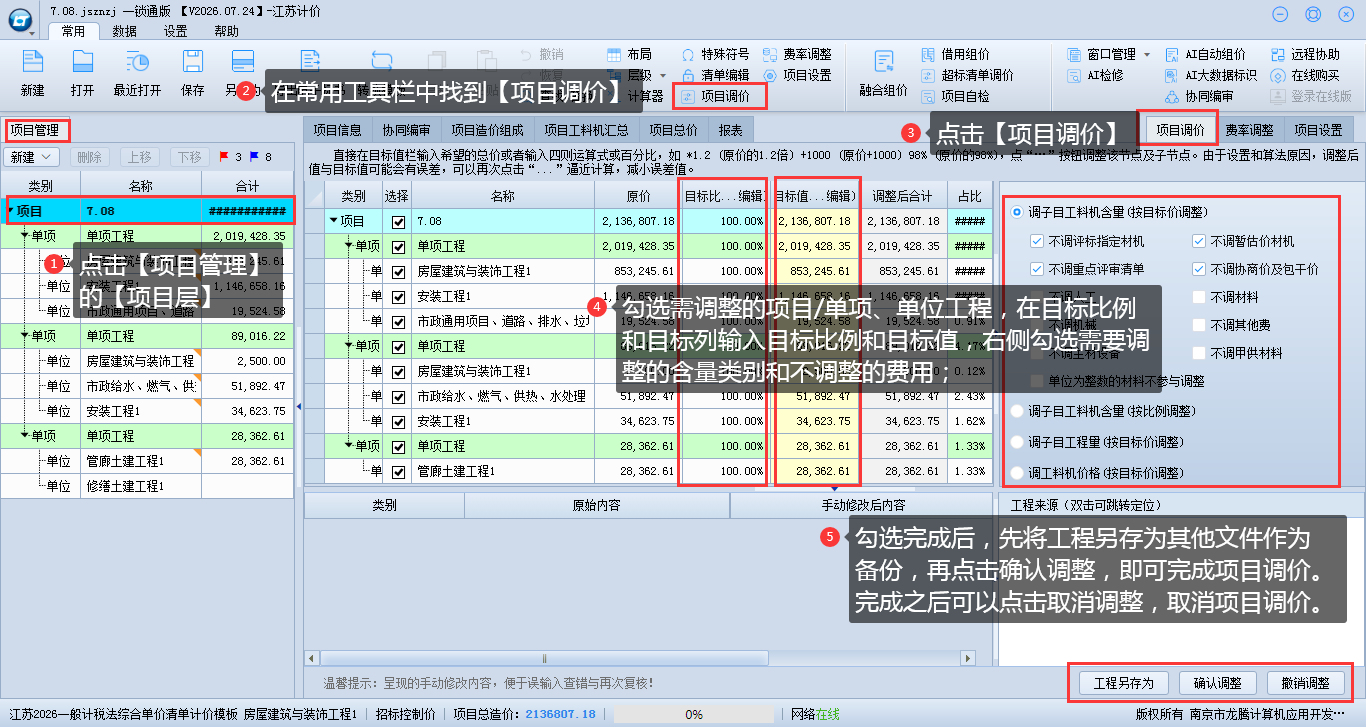This screenshot has width=1366, height=727.
Task: Click the 项目自检 icon
Action: (x=929, y=97)
